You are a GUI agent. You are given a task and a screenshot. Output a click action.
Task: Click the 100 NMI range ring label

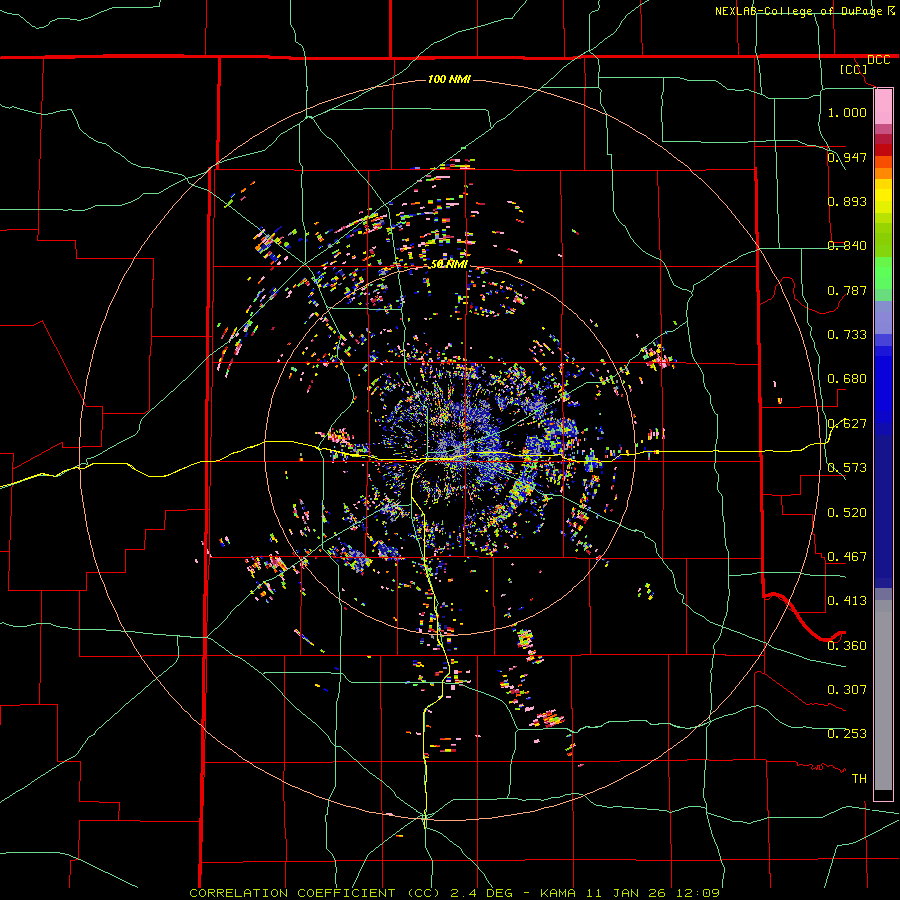coord(449,79)
